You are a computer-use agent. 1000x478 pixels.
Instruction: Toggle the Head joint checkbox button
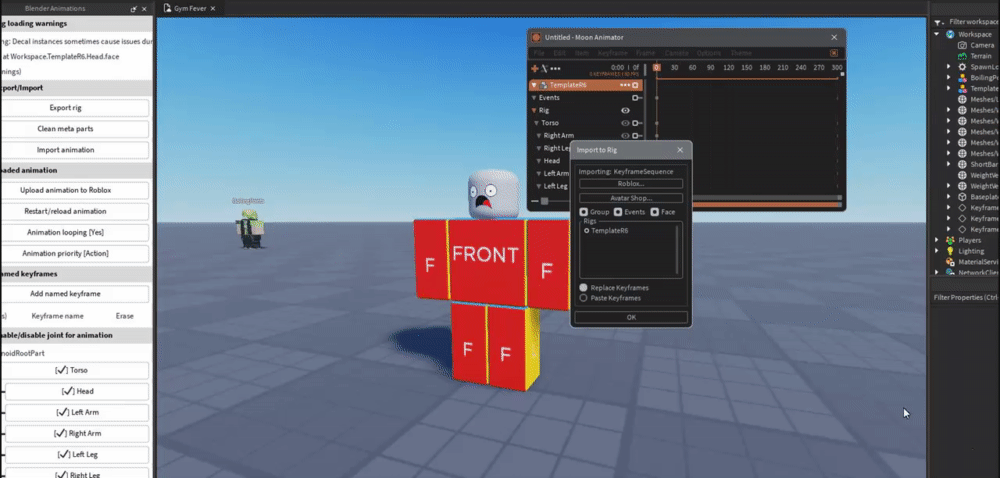pos(77,391)
